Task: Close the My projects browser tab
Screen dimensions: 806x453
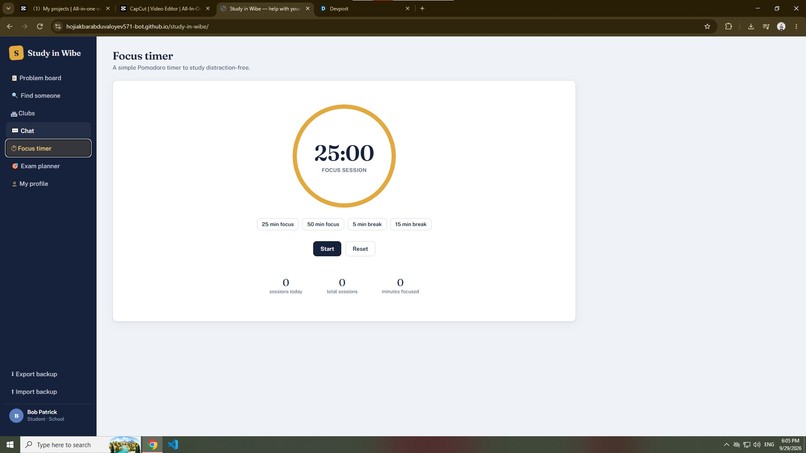Action: point(107,8)
